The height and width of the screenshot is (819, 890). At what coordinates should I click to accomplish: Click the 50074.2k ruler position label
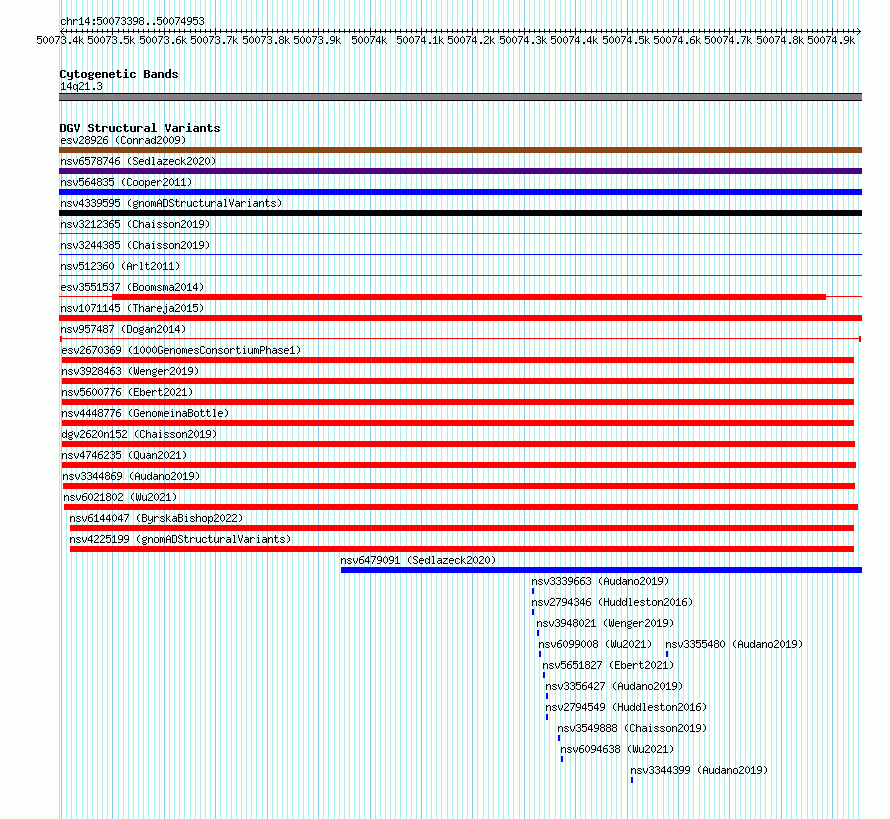(x=471, y=40)
